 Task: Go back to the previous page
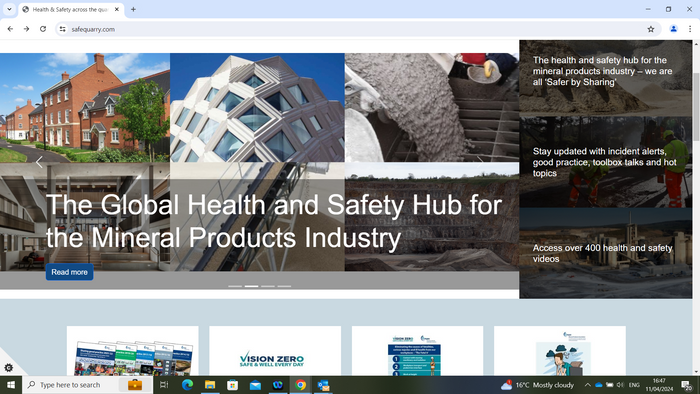point(10,29)
